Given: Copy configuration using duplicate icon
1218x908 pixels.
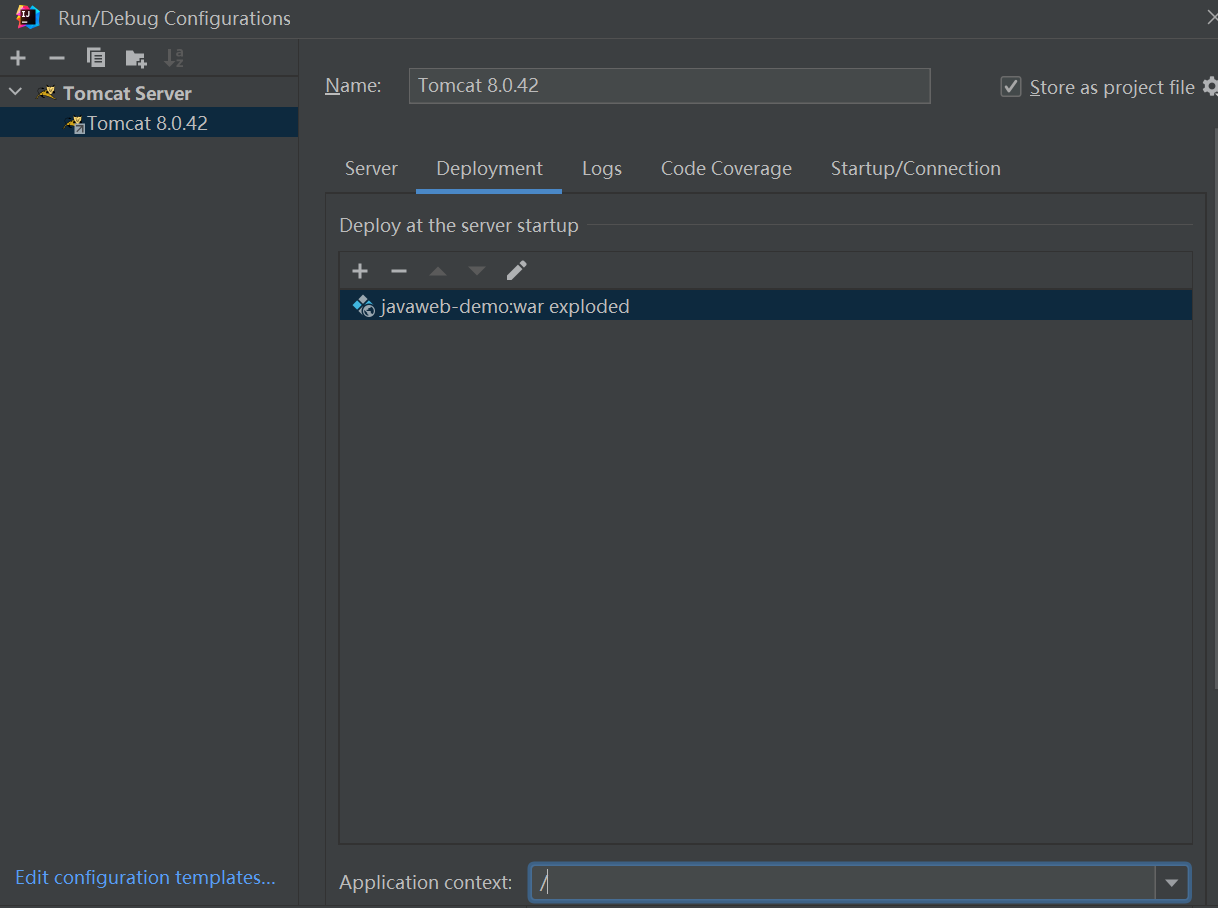Looking at the screenshot, I should (x=96, y=58).
